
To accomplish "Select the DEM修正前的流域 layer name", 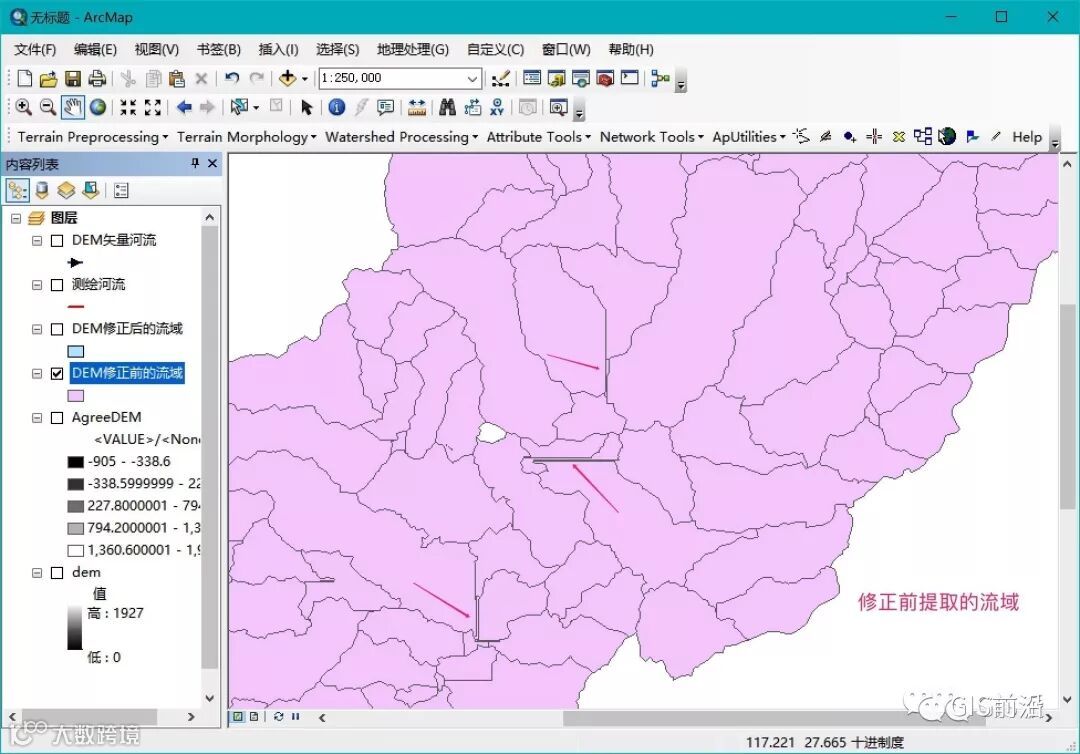I will point(127,373).
